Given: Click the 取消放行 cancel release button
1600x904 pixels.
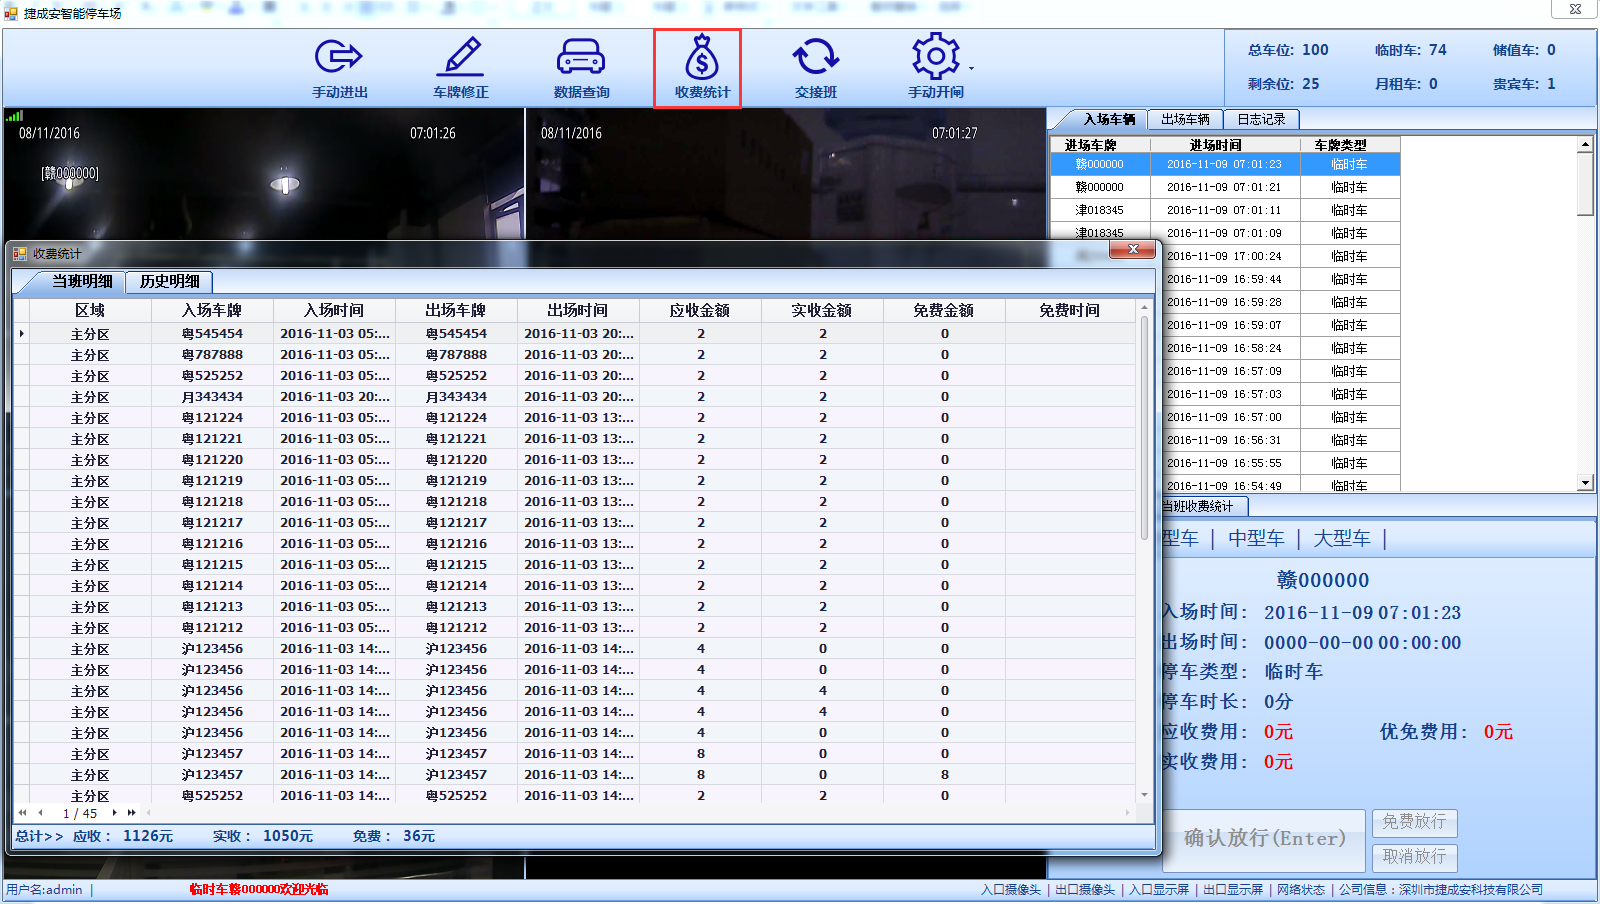Looking at the screenshot, I should point(1414,858).
